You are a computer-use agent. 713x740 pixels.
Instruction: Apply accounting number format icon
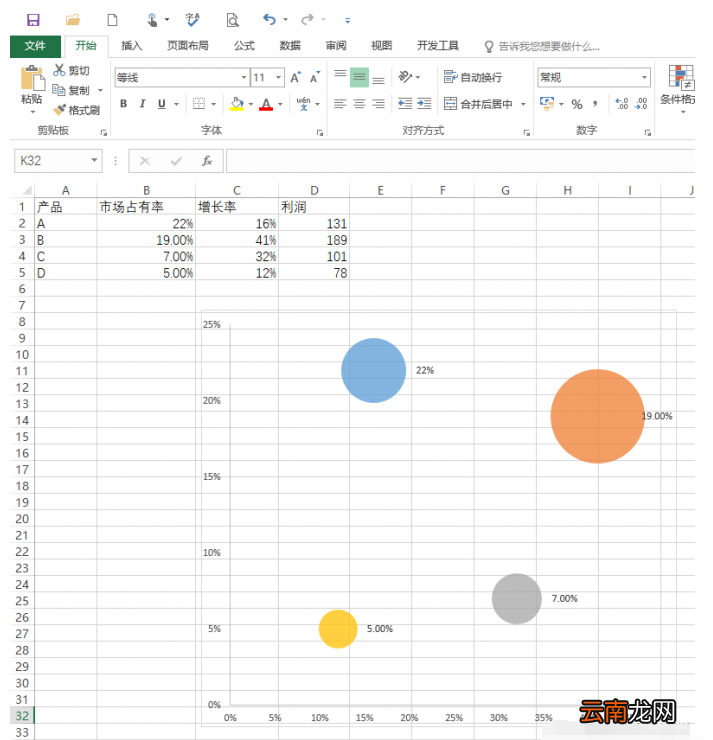coord(547,104)
